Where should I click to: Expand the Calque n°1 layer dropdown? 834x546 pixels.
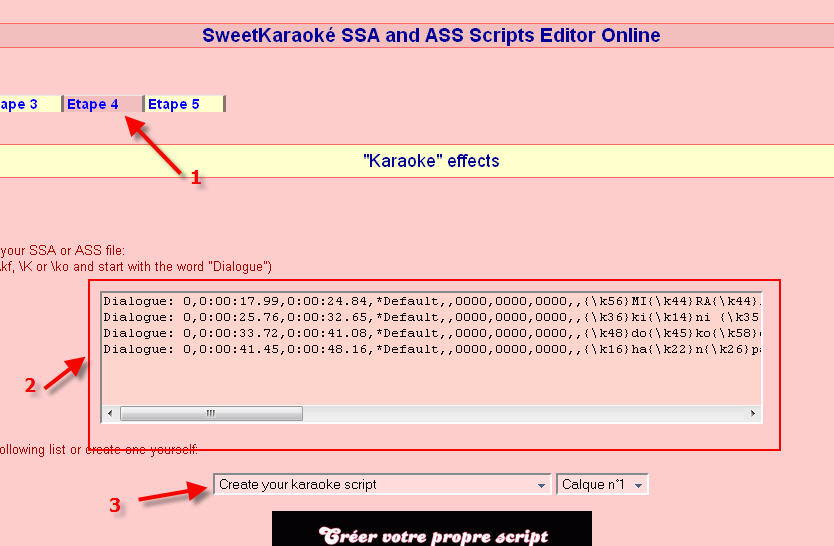(602, 484)
